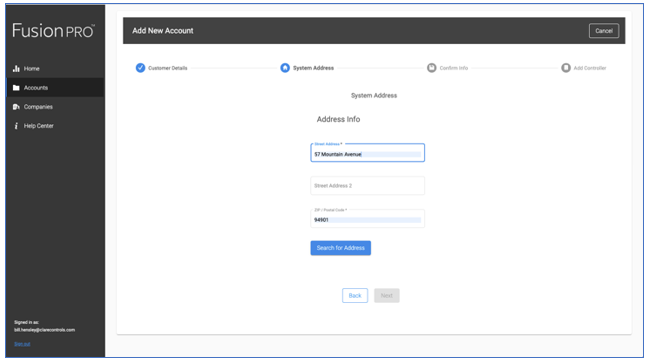Click the Home bar chart icon
The height and width of the screenshot is (362, 652).
click(x=16, y=69)
